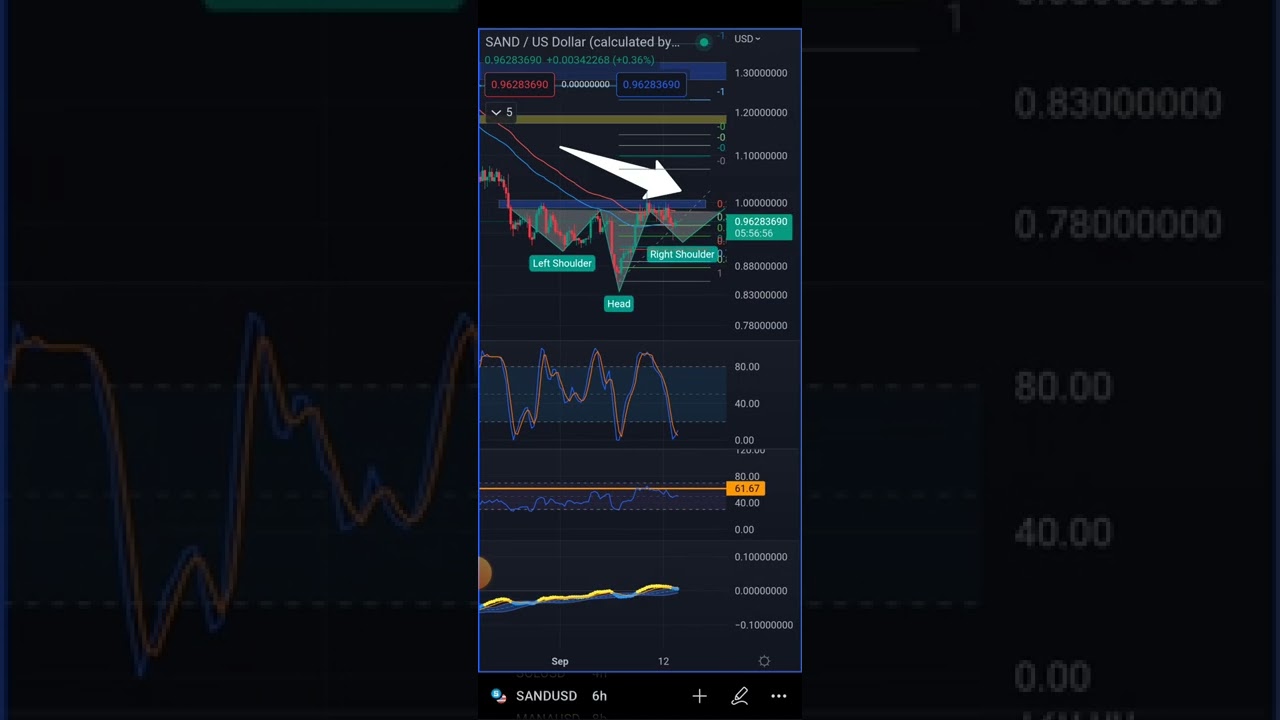Select the yellow horizontal resistance zone
Viewport: 1280px width, 720px height.
(603, 120)
